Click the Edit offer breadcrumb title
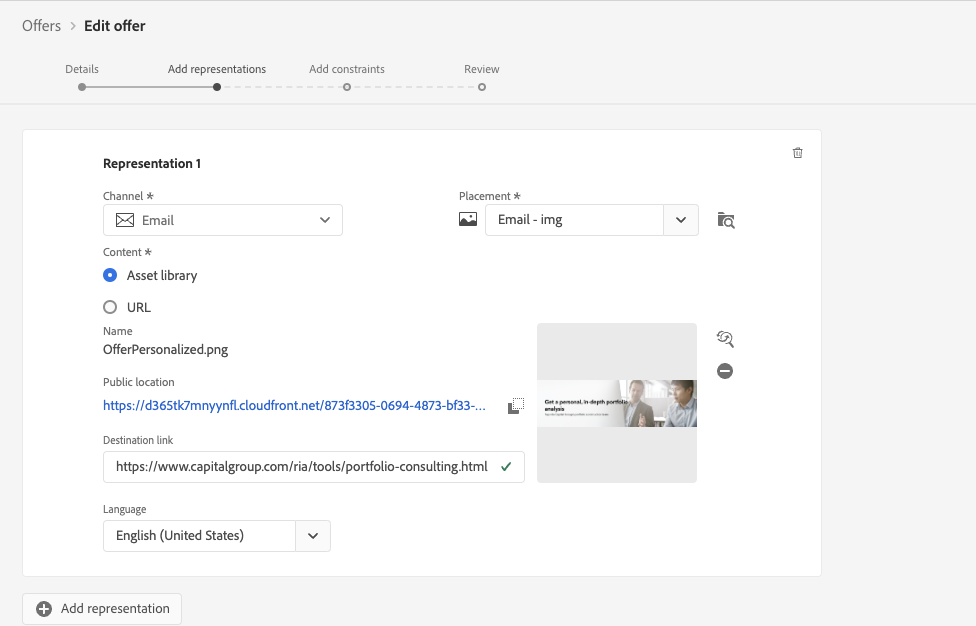 click(115, 26)
